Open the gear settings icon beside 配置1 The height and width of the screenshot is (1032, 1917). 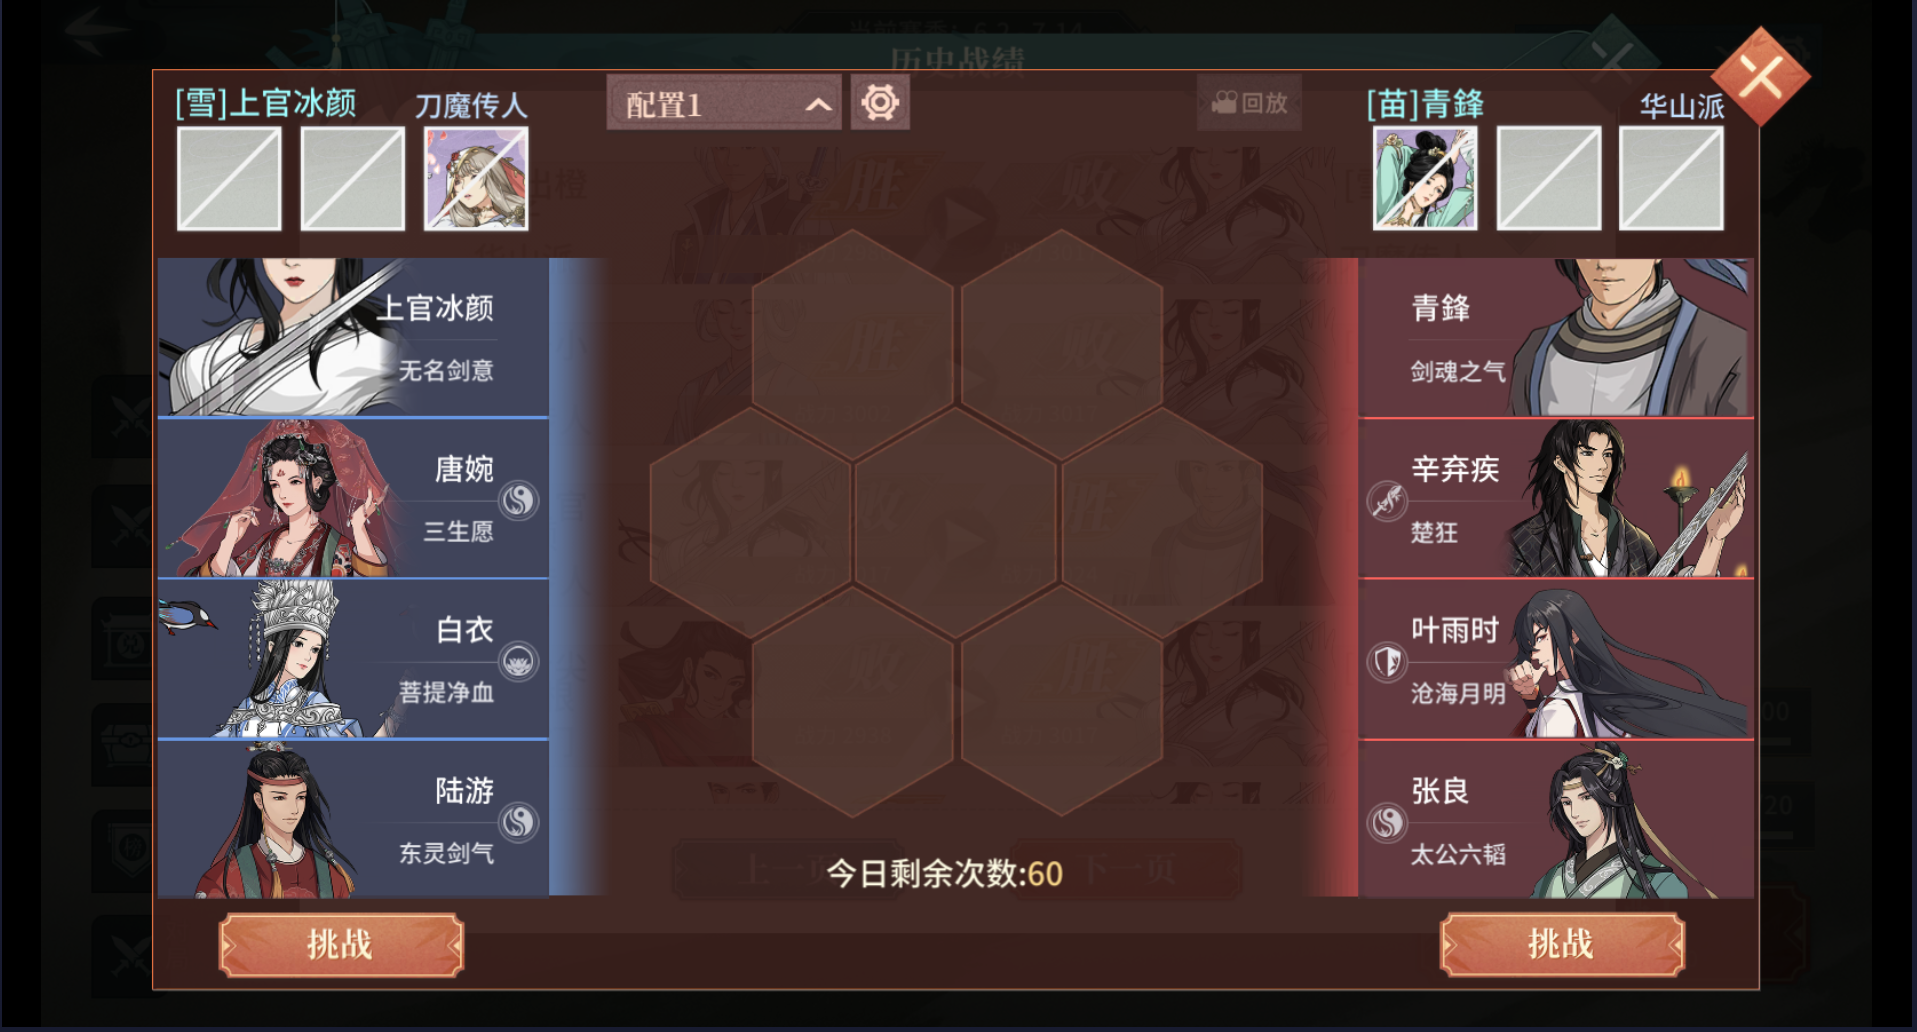click(880, 103)
